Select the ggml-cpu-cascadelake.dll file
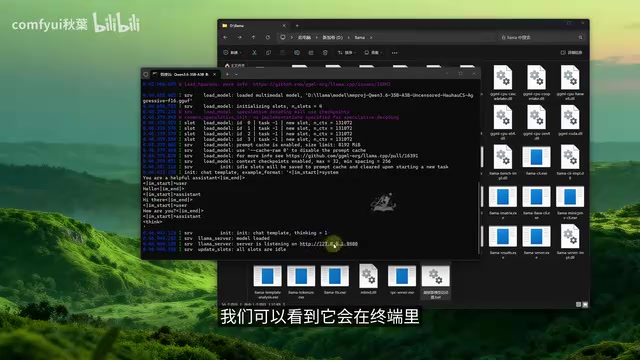The image size is (640, 360). [503, 82]
